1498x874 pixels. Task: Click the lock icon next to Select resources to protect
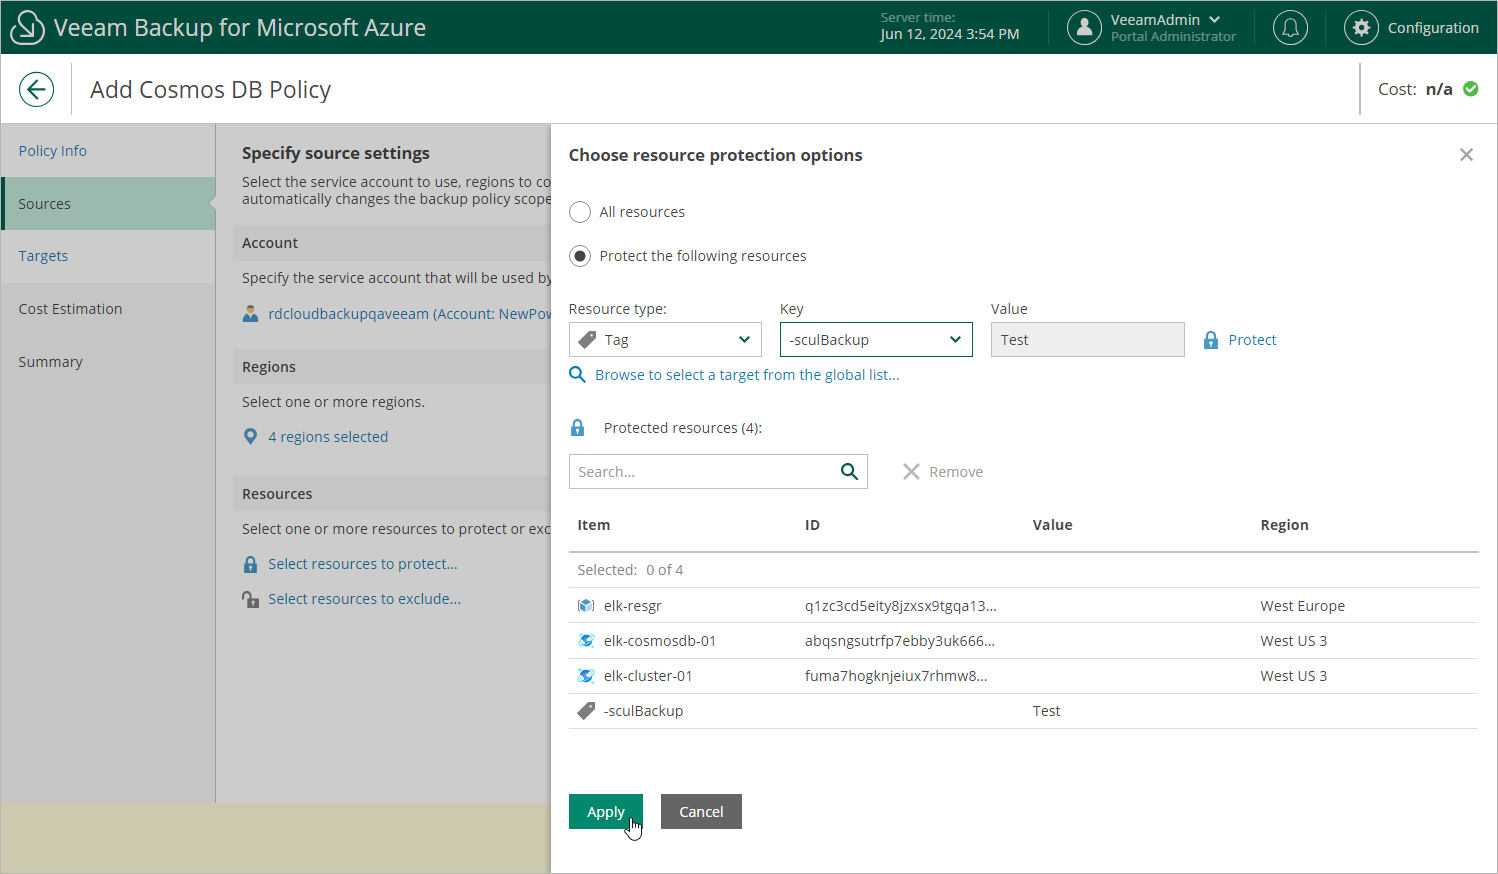click(x=250, y=564)
